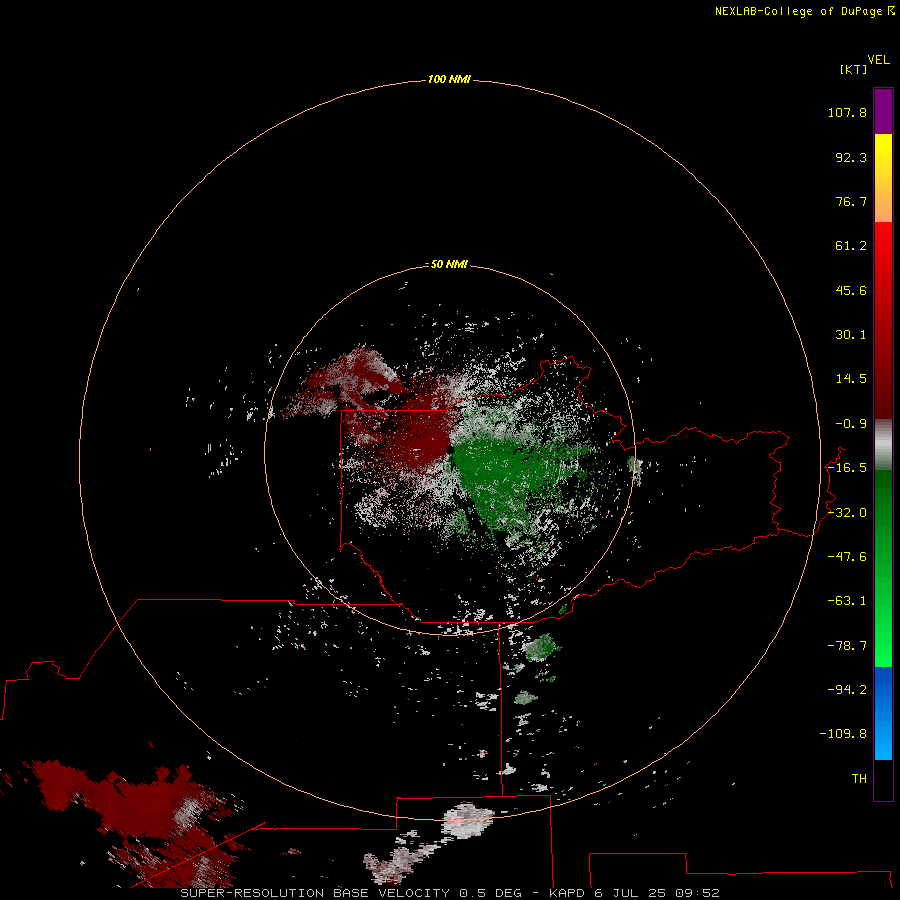This screenshot has width=900, height=900.
Task: Click the black radar site dot at center
Action: [x=450, y=451]
